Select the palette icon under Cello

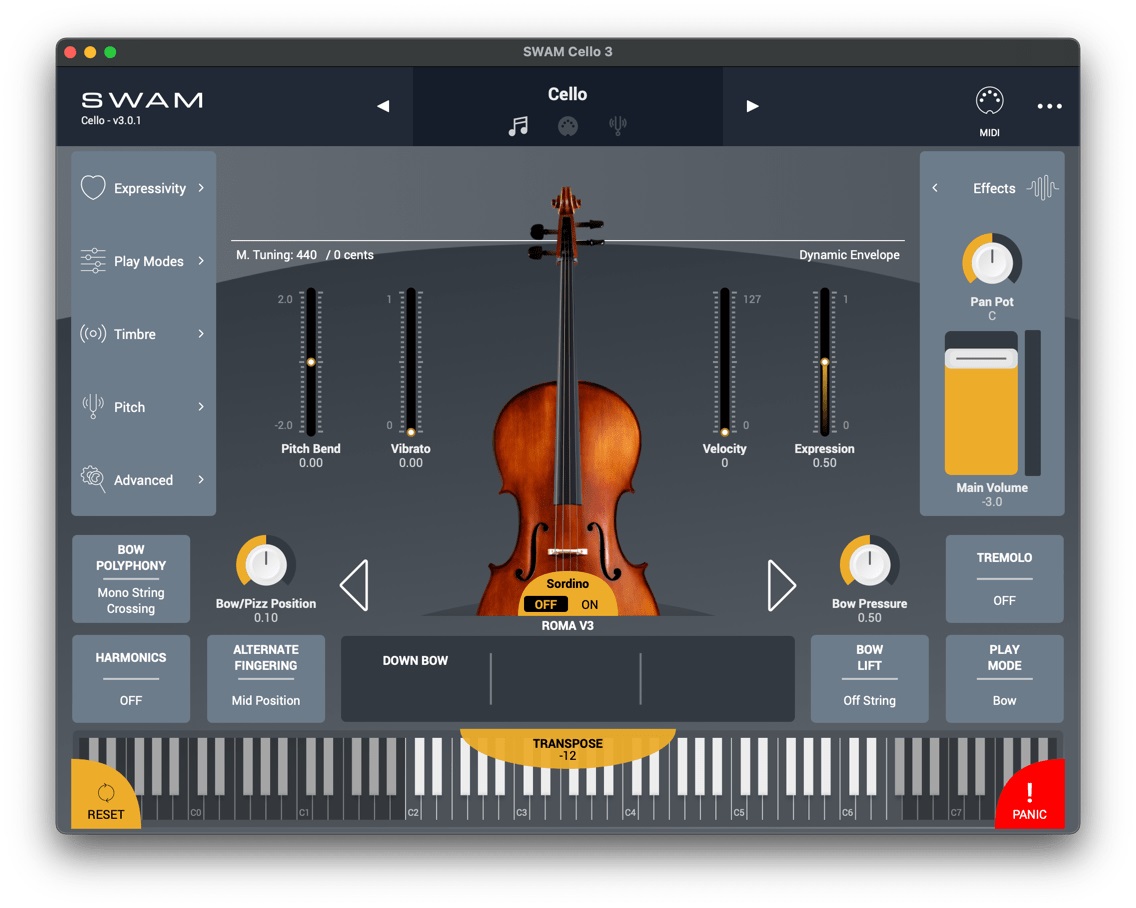[x=568, y=126]
